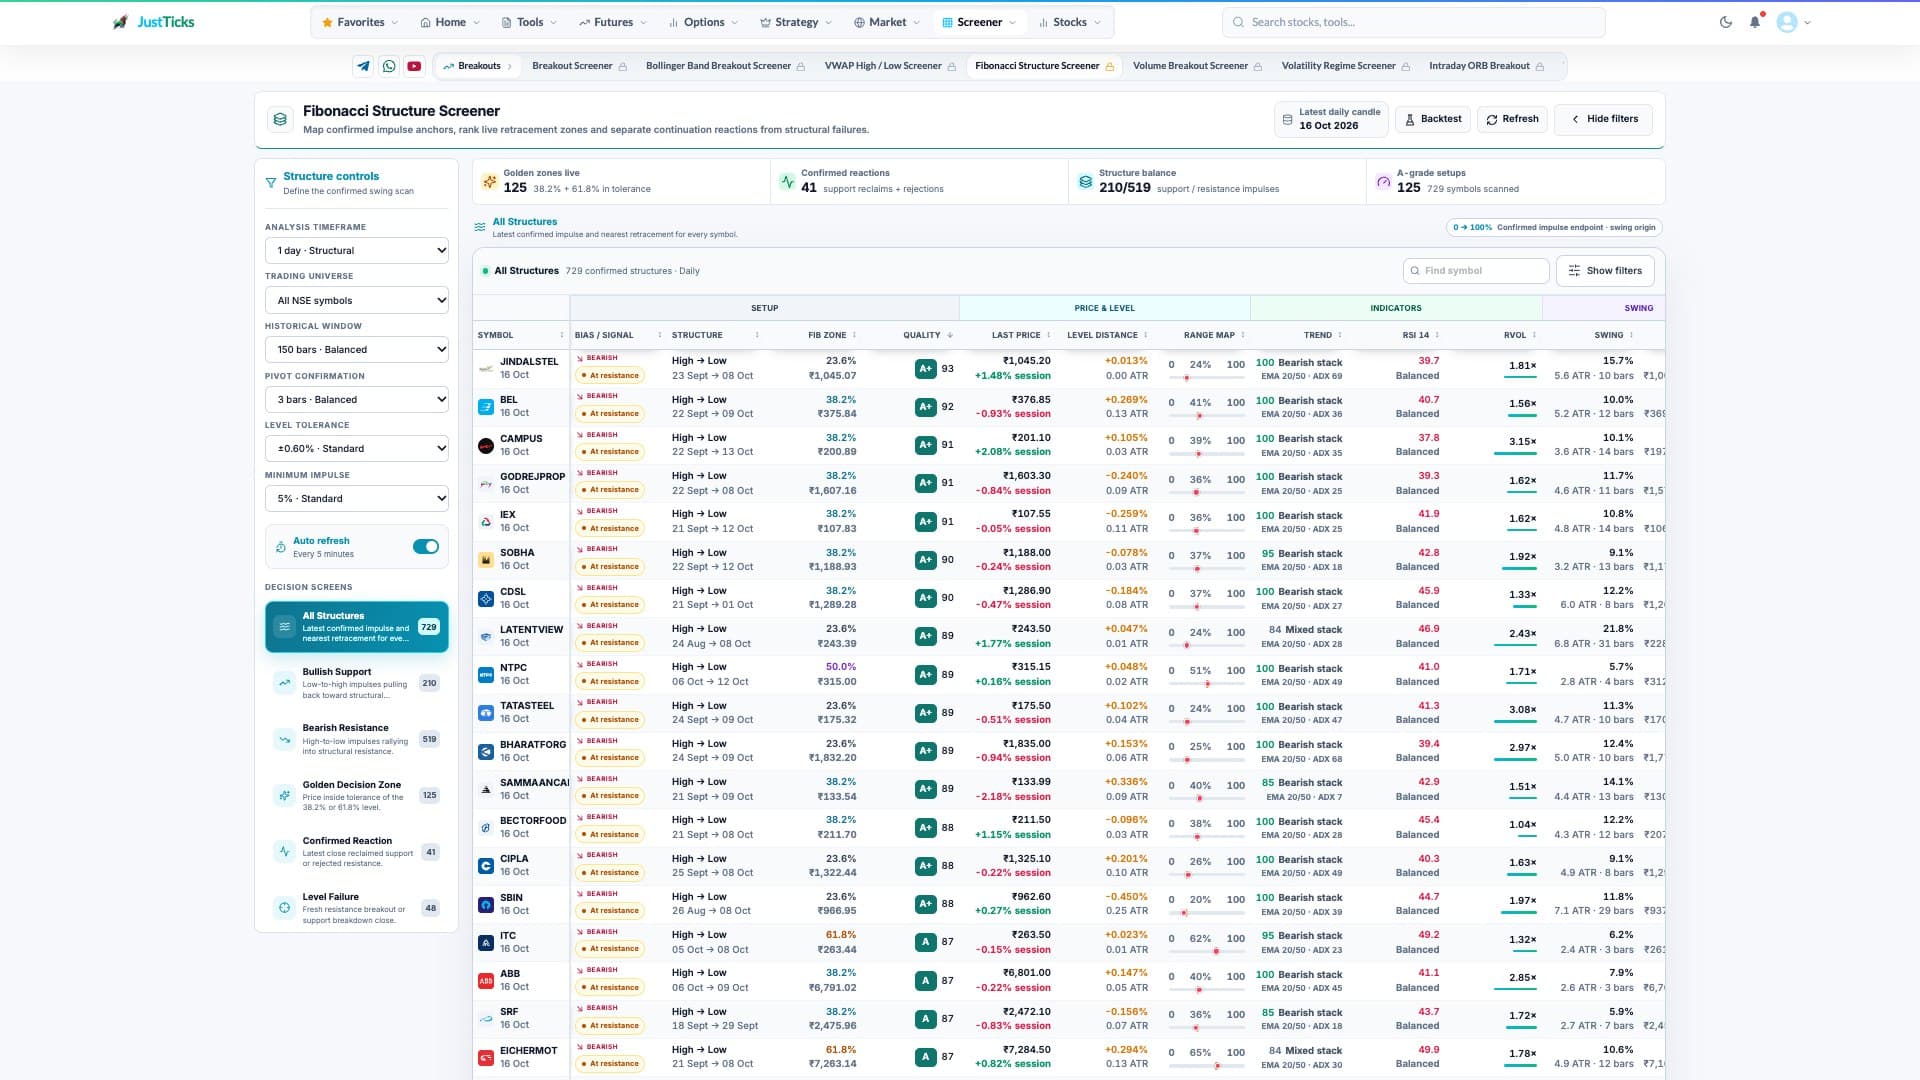Open the WhatsApp icon link
Image resolution: width=1920 pixels, height=1080 pixels.
389,66
